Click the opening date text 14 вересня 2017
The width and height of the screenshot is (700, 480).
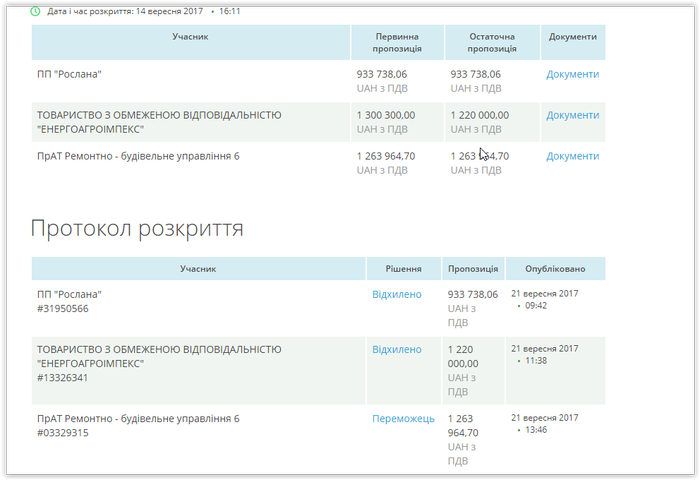169,11
